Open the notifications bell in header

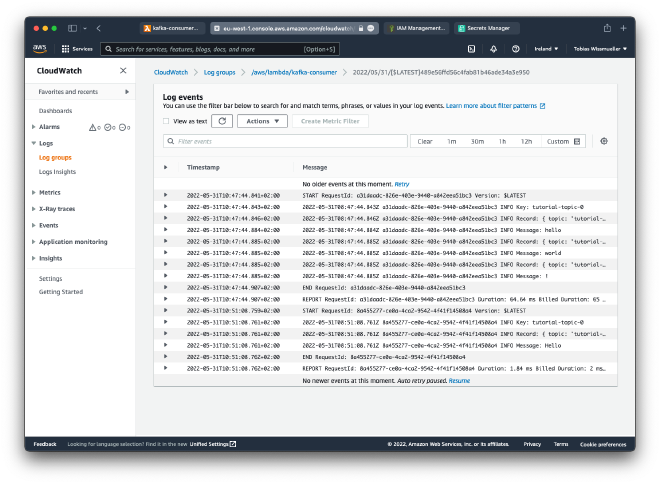pyautogui.click(x=492, y=48)
